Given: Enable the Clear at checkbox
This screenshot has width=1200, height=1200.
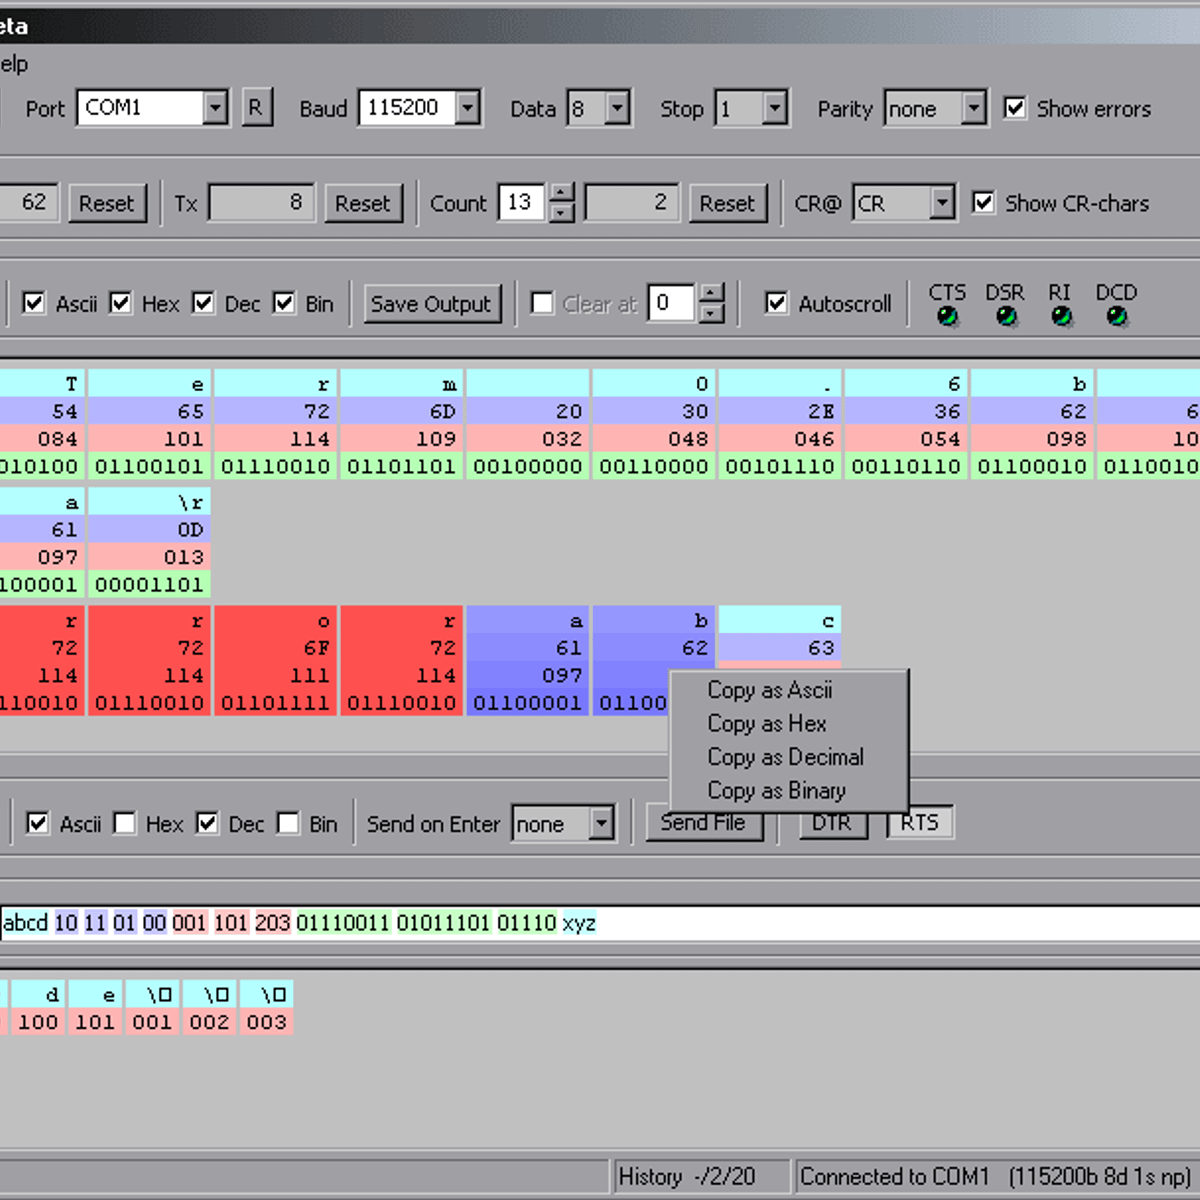Looking at the screenshot, I should (542, 303).
